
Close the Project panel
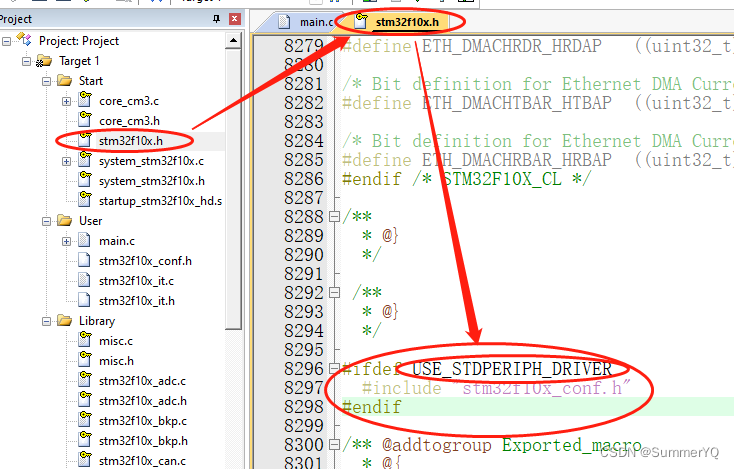click(235, 19)
